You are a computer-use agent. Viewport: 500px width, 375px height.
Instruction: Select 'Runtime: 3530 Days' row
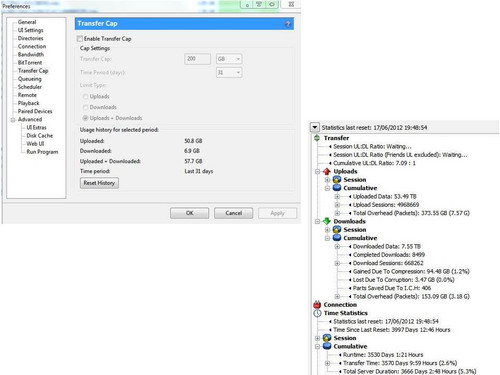(x=383, y=355)
